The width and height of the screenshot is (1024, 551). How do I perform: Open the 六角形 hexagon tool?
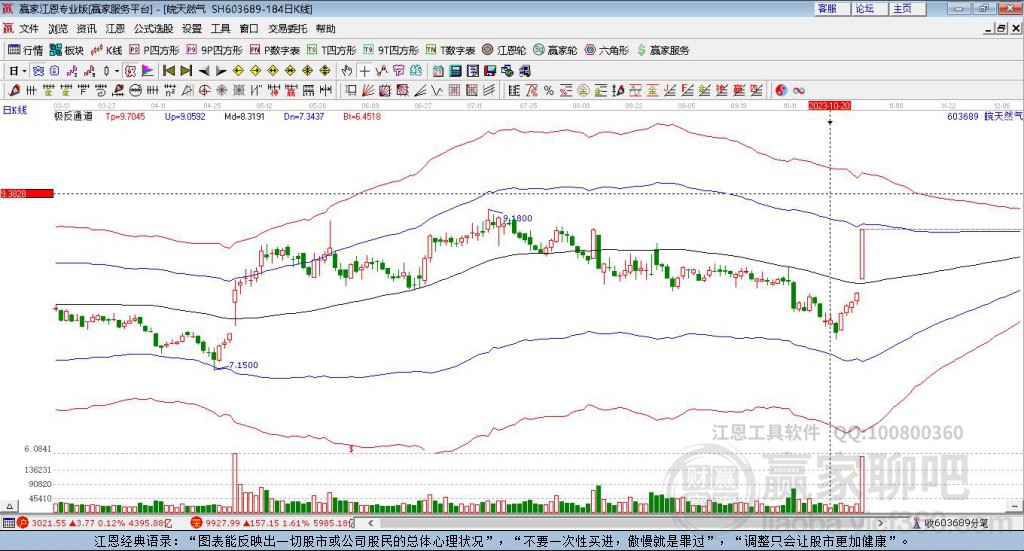(x=607, y=50)
